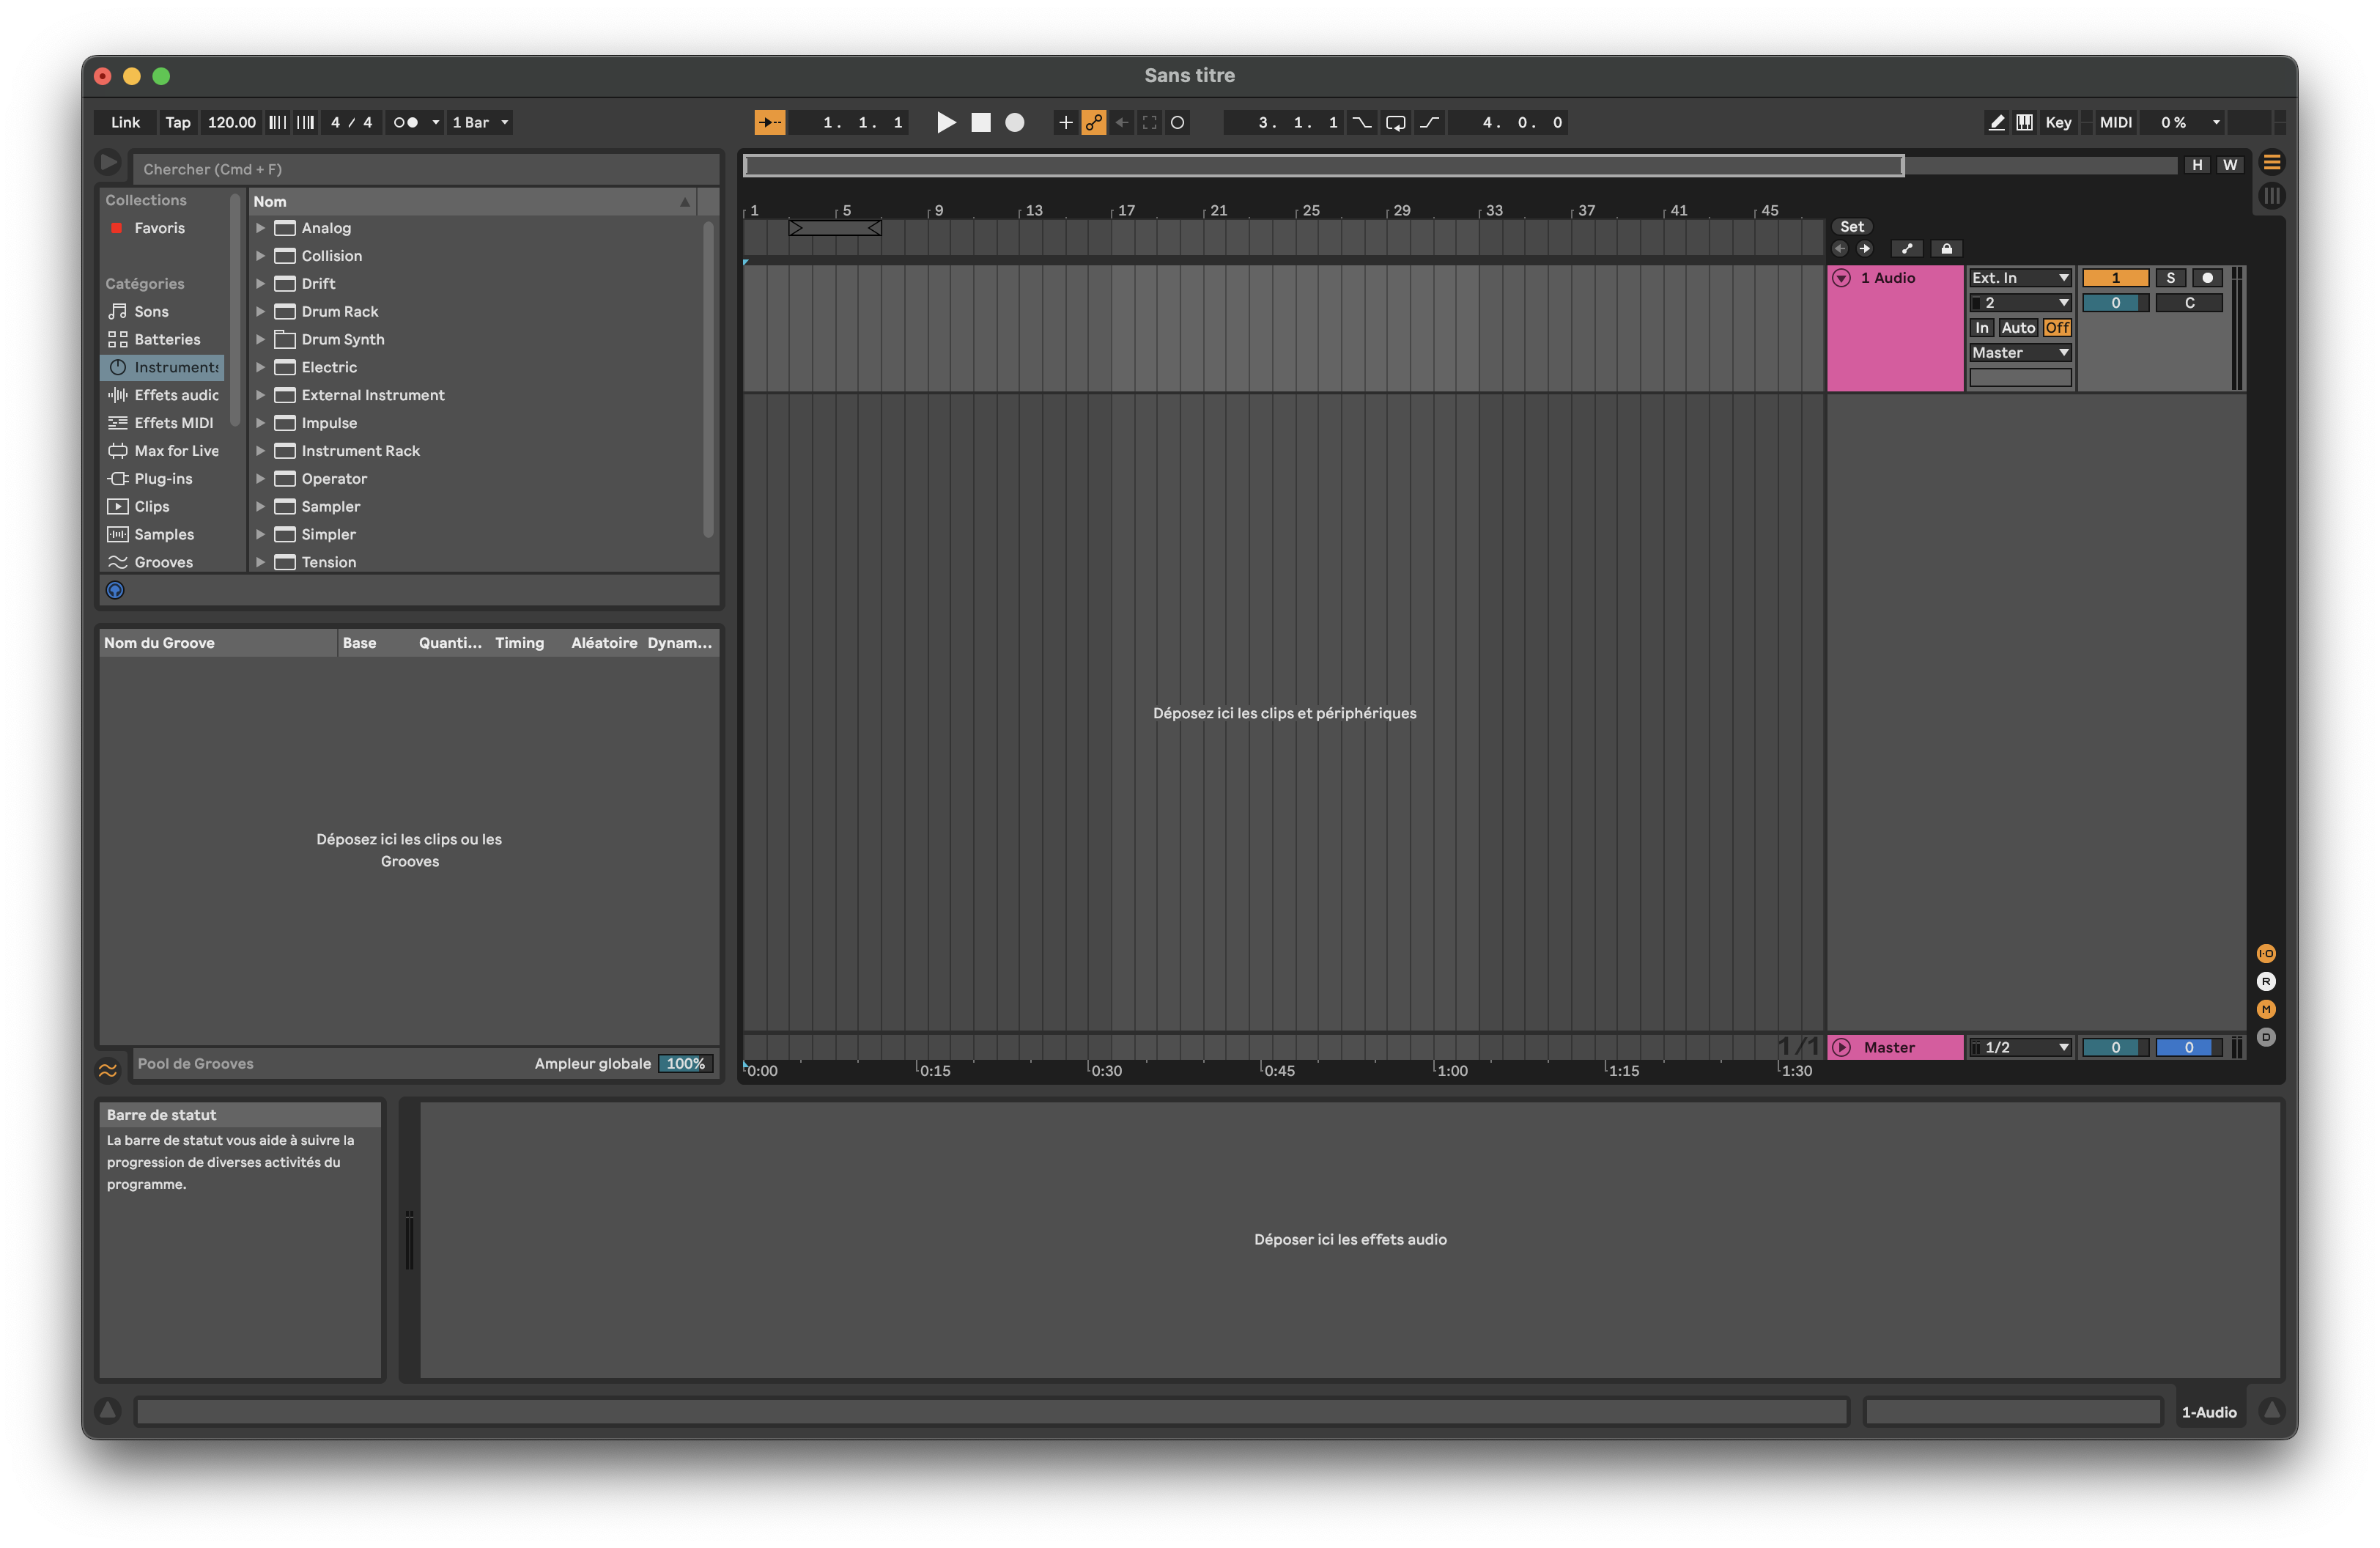Click the Session Record circle icon
Viewport: 2380px width, 1548px height.
[1177, 122]
